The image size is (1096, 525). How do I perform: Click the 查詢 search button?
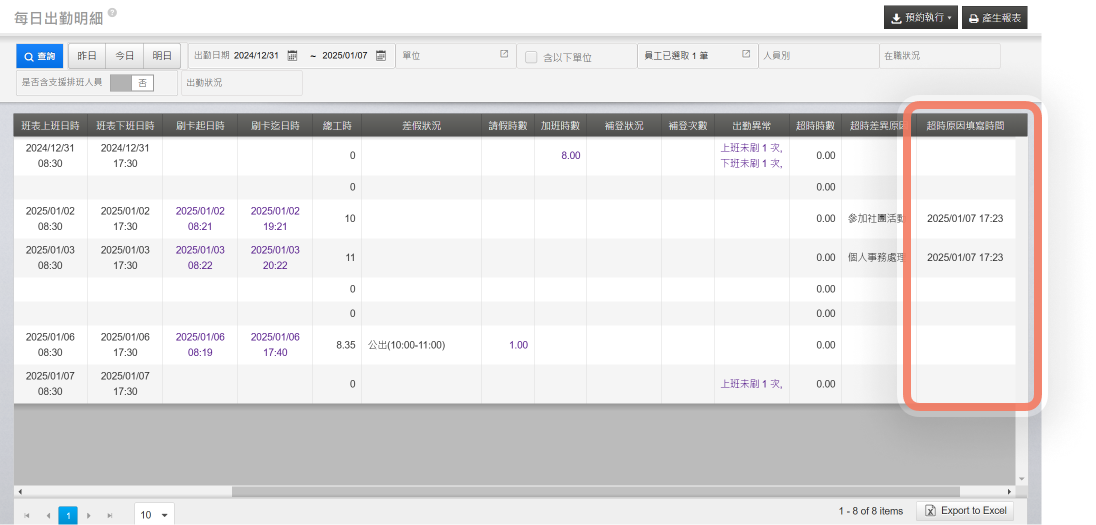[x=41, y=55]
